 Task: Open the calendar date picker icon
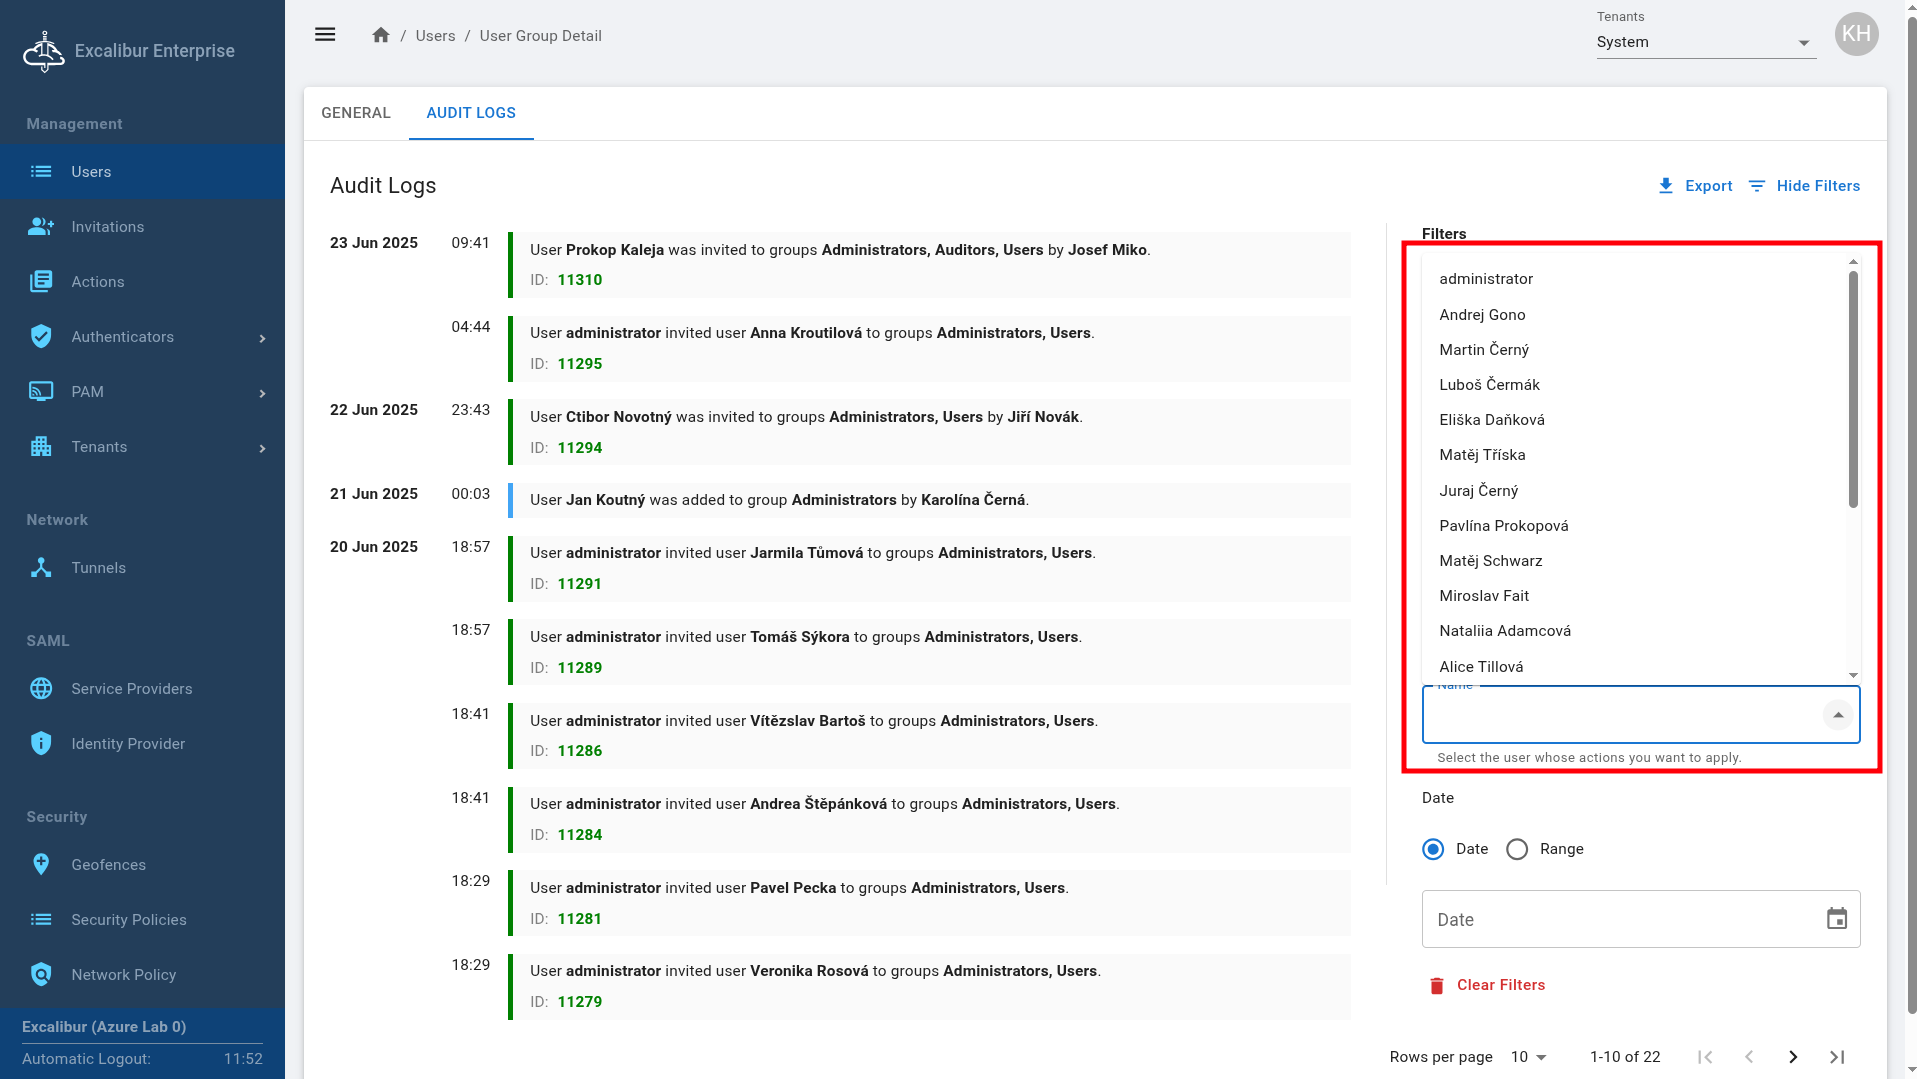pos(1836,919)
